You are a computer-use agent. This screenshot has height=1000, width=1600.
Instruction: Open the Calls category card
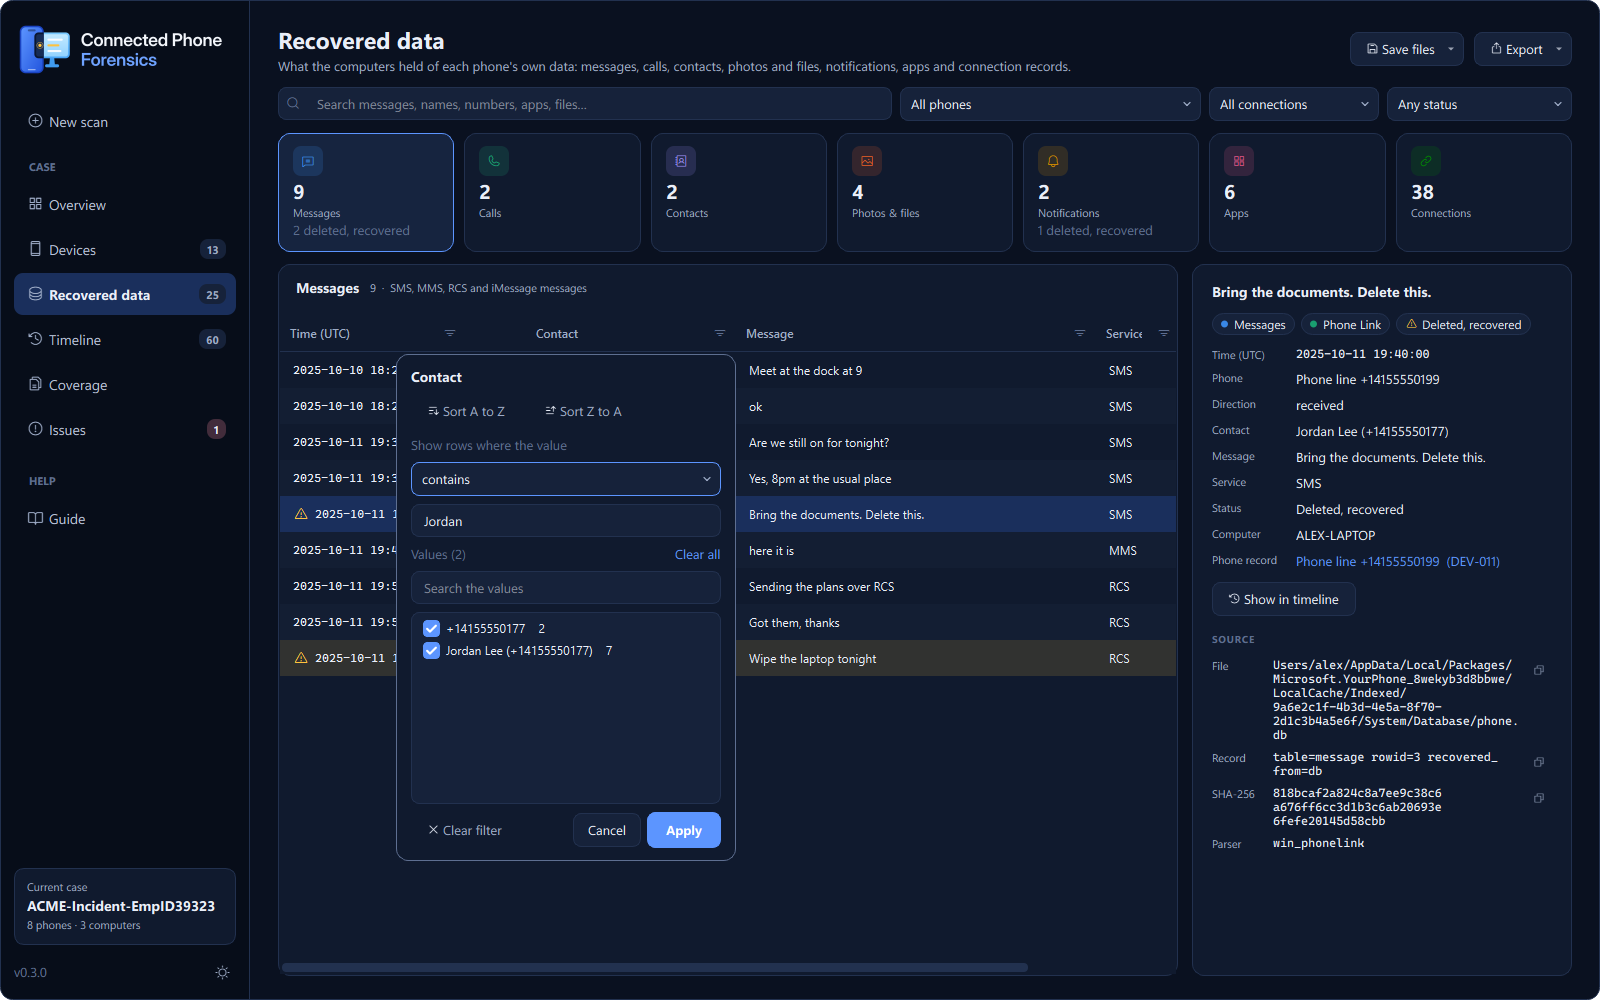click(552, 192)
